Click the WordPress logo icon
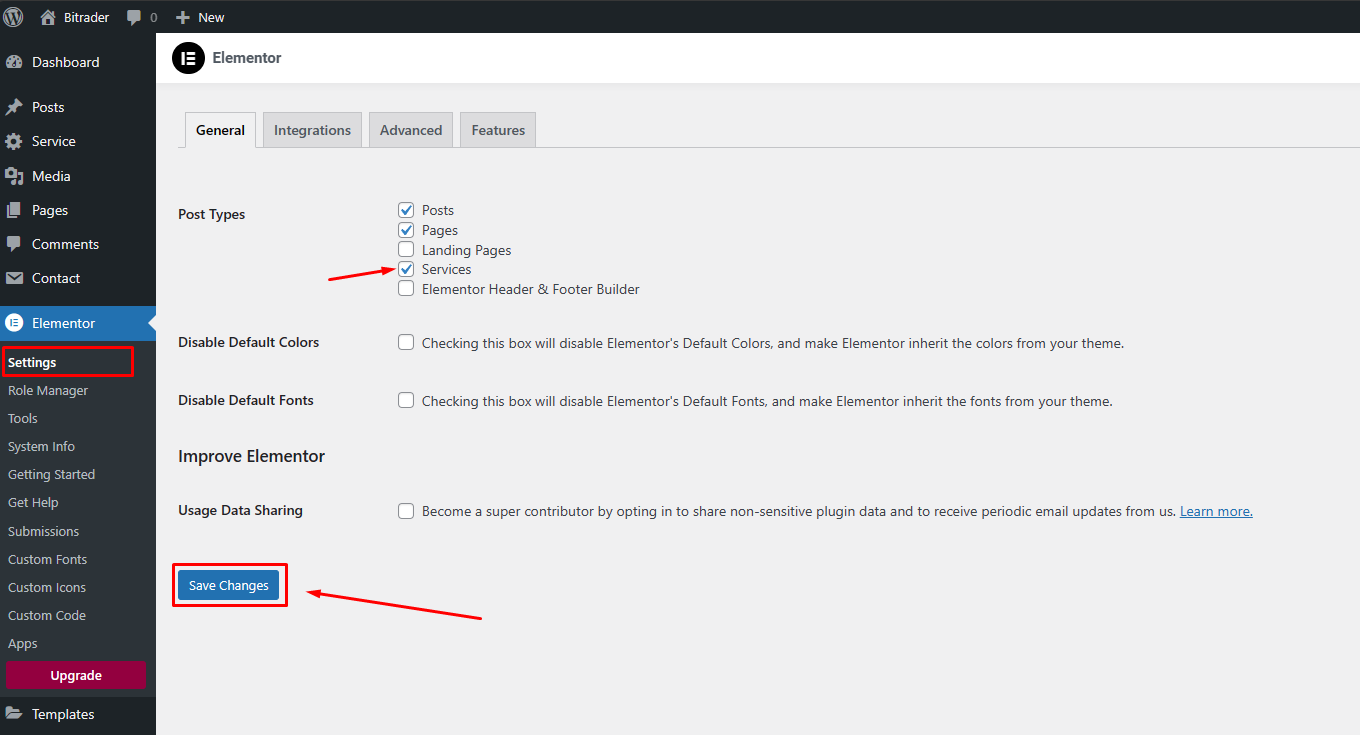Viewport: 1360px width, 735px height. tap(13, 17)
